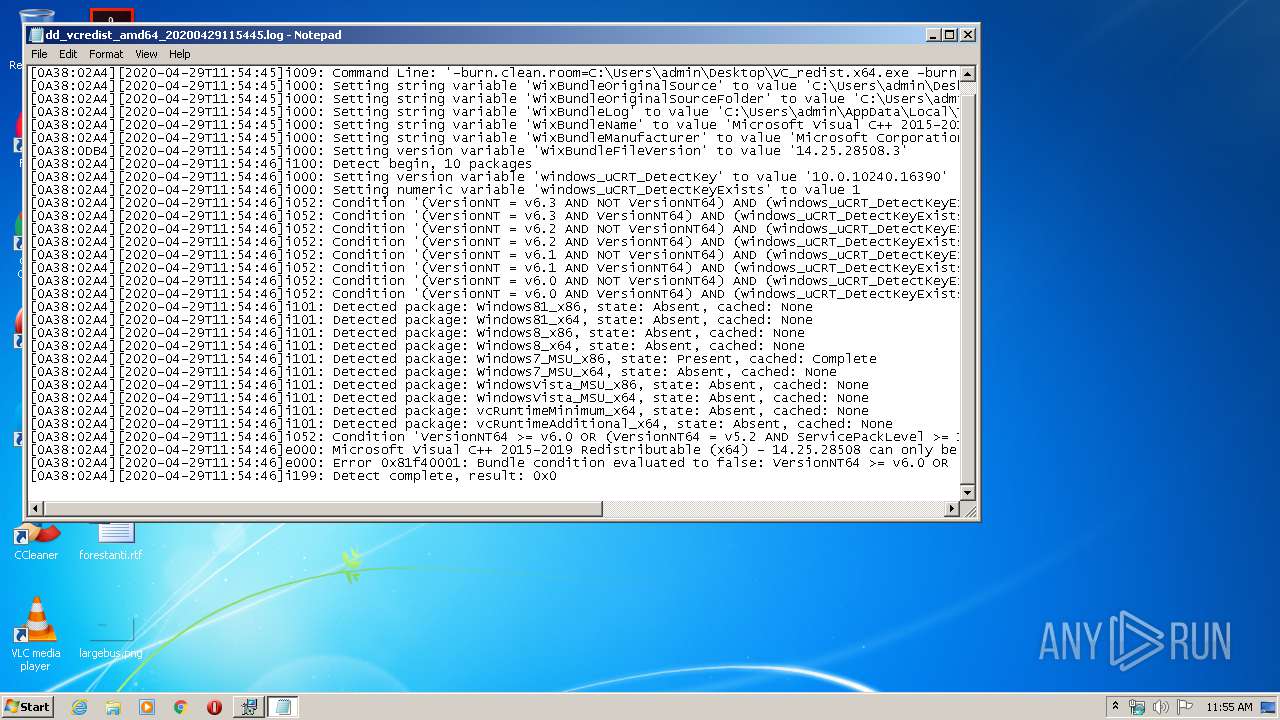Open the Help menu in Notepad
This screenshot has width=1280, height=720.
pos(180,54)
